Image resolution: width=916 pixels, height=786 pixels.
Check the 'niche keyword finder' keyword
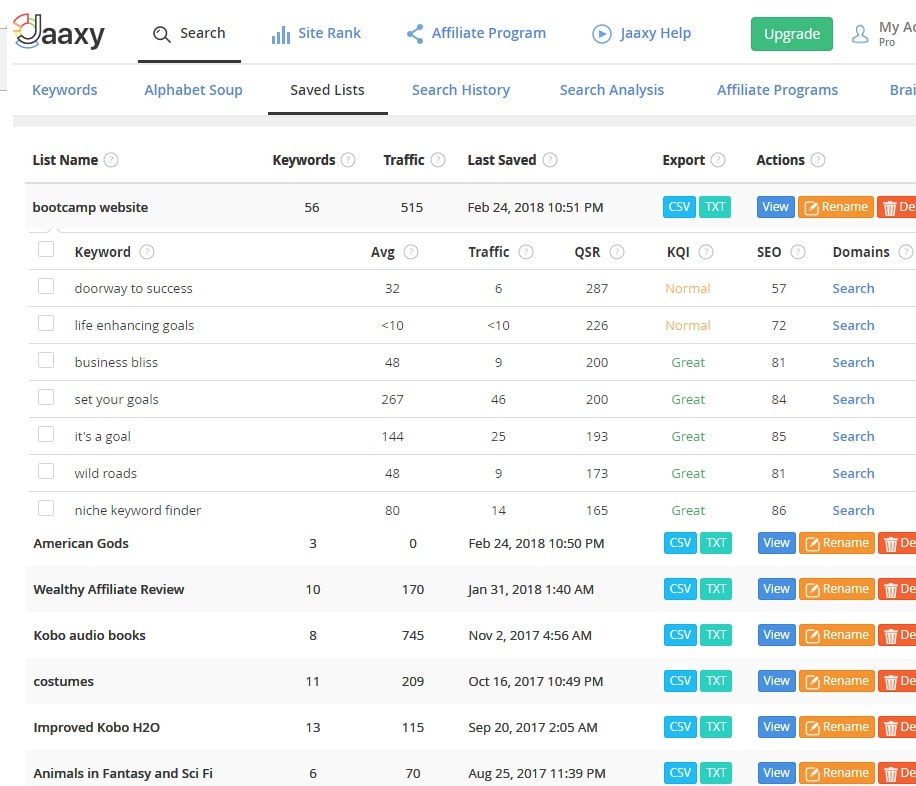coord(46,508)
